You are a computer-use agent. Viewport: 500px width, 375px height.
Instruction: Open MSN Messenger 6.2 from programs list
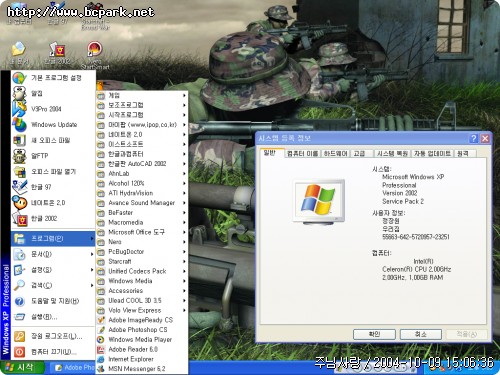pos(142,369)
